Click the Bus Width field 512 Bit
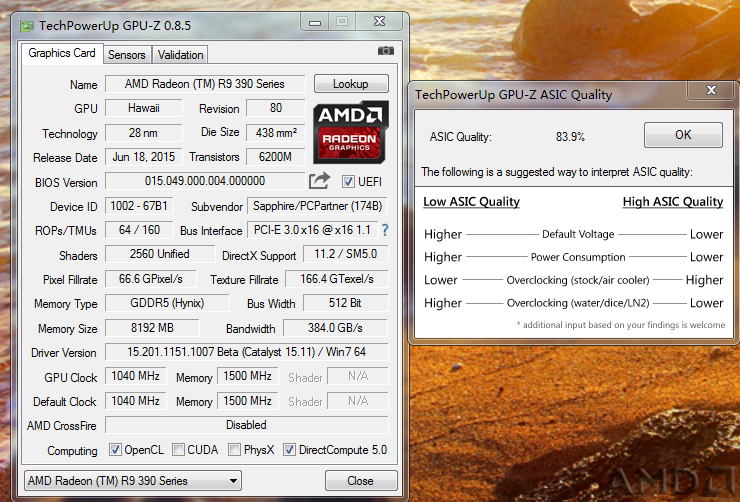Screen dimensions: 740x502 coord(345,303)
